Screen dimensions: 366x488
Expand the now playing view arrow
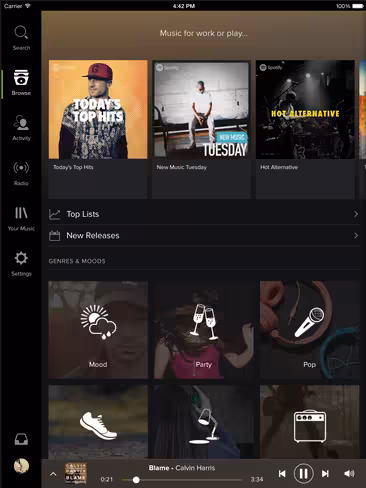coord(53,474)
